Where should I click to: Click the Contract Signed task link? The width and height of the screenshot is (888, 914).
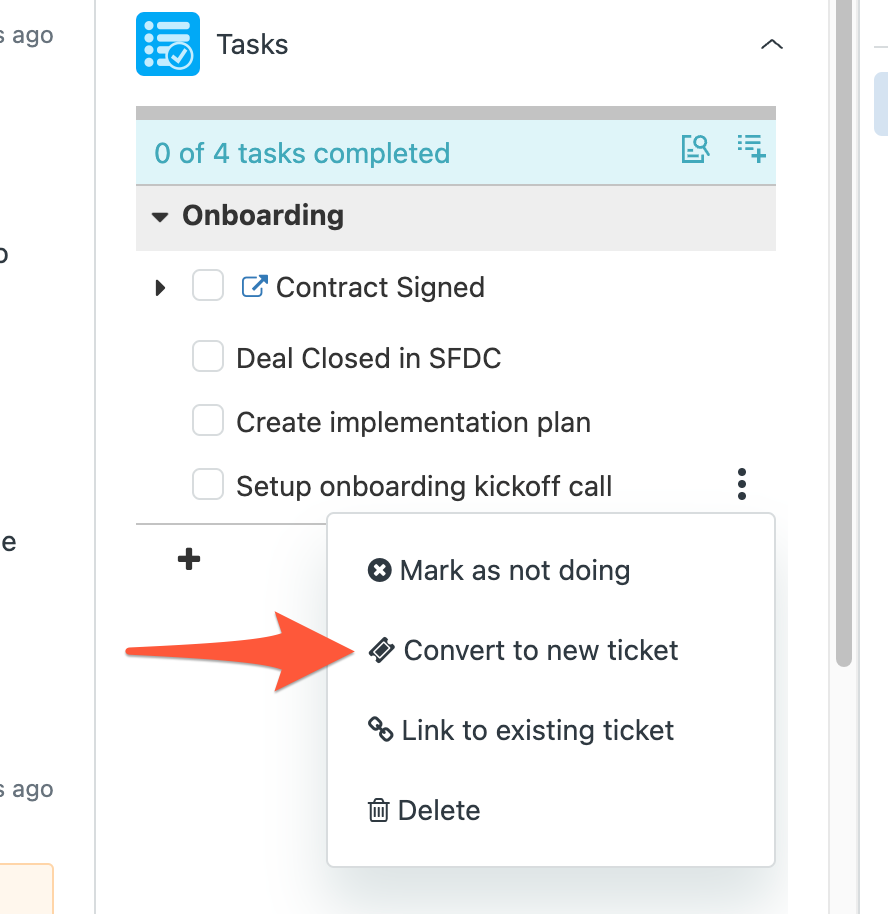click(x=380, y=287)
